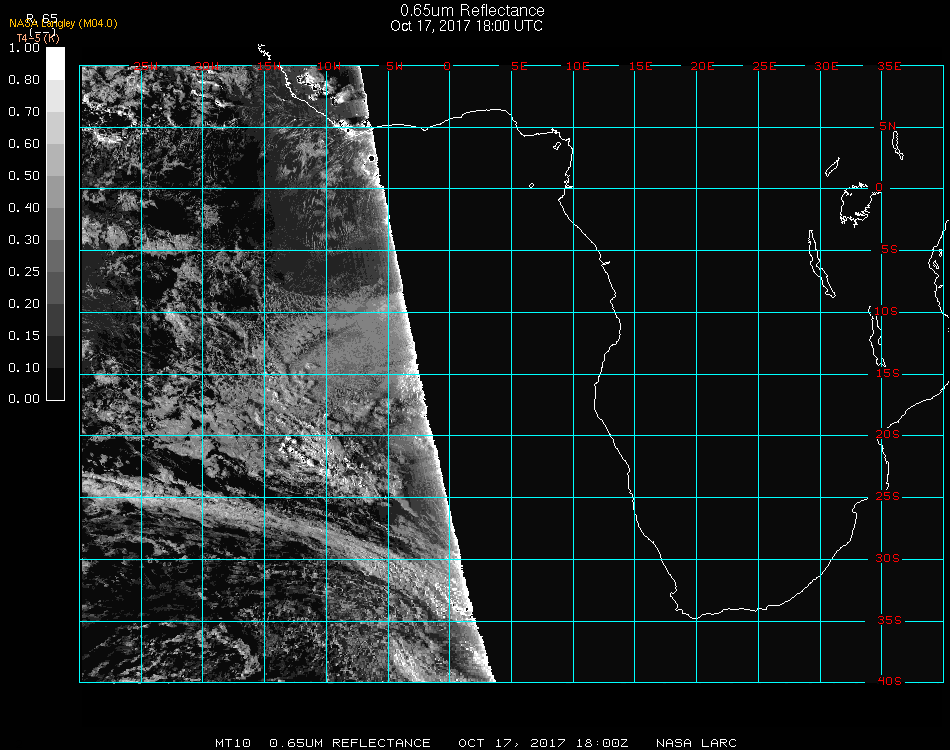Click the '0' longitude label on top axis
The width and height of the screenshot is (950, 750).
[x=447, y=66]
